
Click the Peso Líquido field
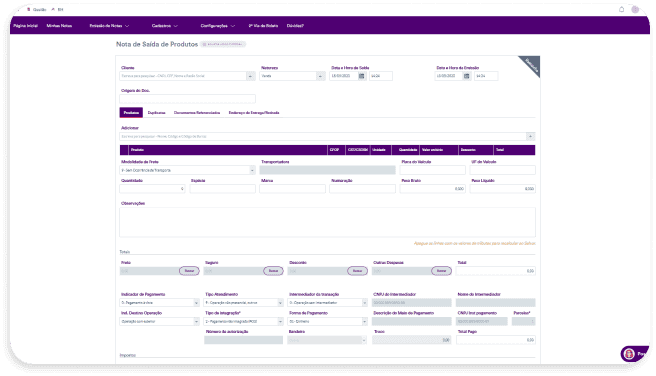coord(502,189)
